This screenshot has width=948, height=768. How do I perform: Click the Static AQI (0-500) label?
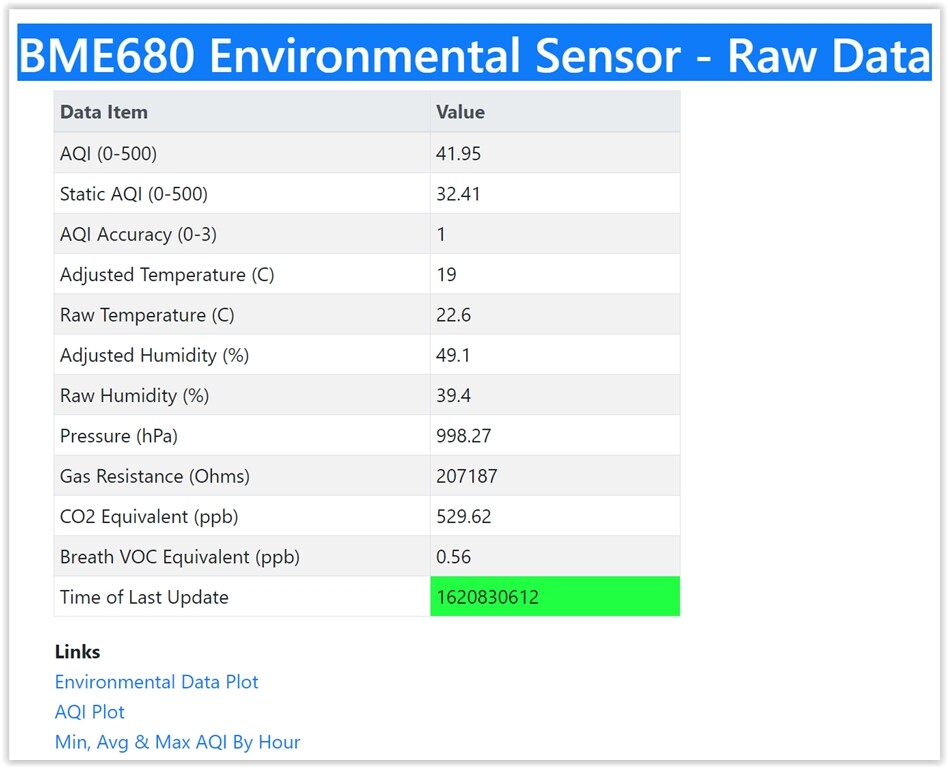134,194
